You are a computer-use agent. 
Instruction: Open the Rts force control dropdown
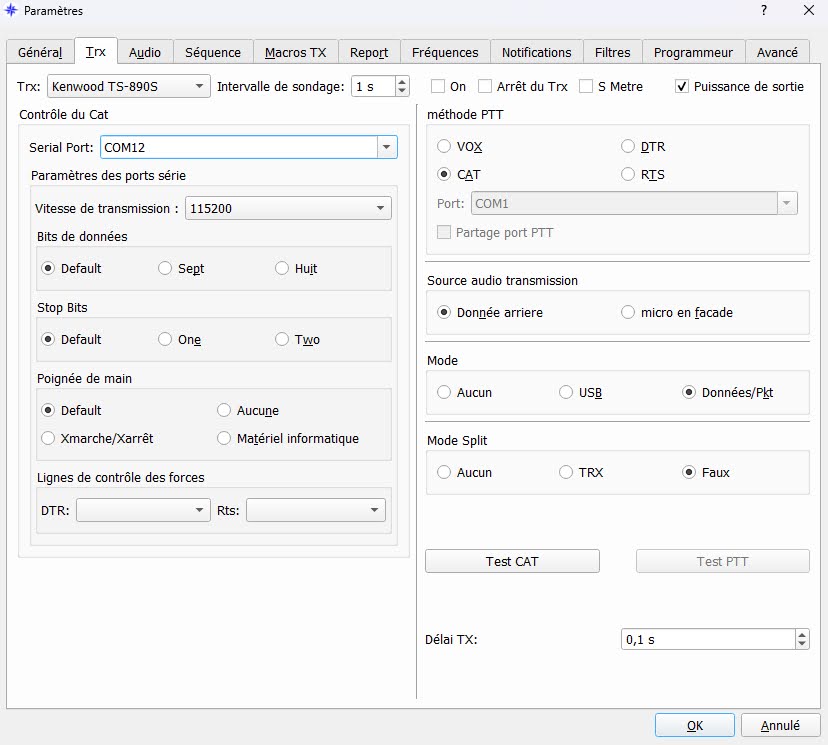[316, 510]
